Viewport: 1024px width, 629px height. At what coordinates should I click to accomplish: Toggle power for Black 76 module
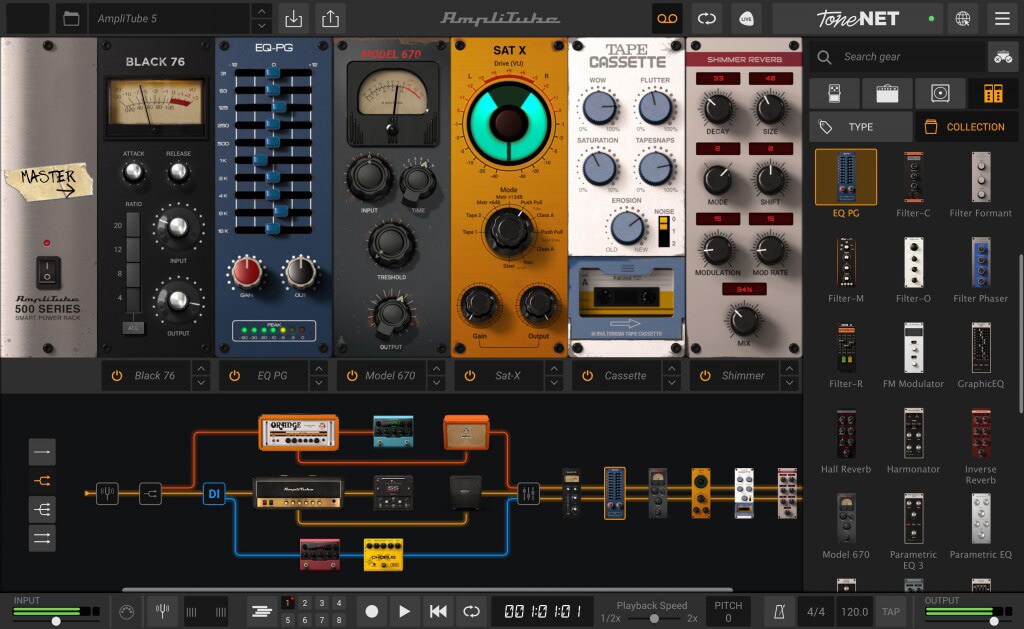point(117,376)
